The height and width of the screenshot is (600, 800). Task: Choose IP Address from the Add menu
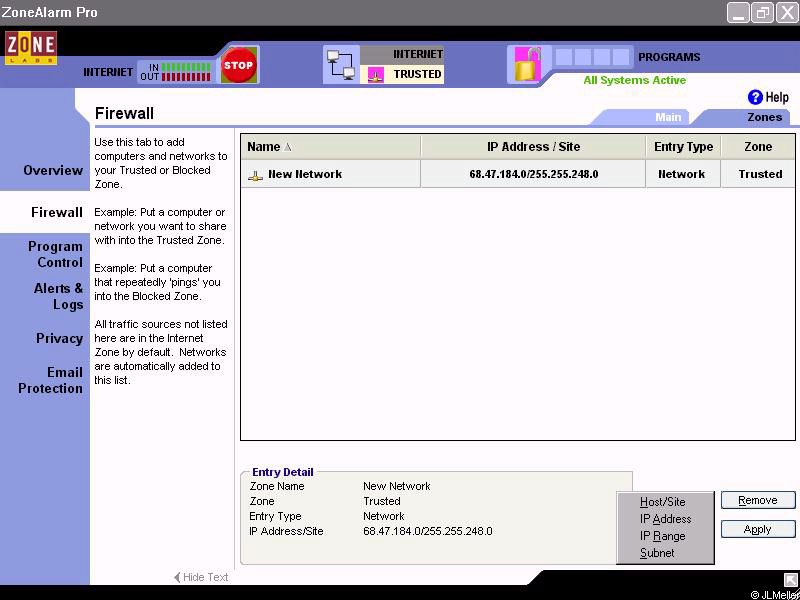point(665,519)
